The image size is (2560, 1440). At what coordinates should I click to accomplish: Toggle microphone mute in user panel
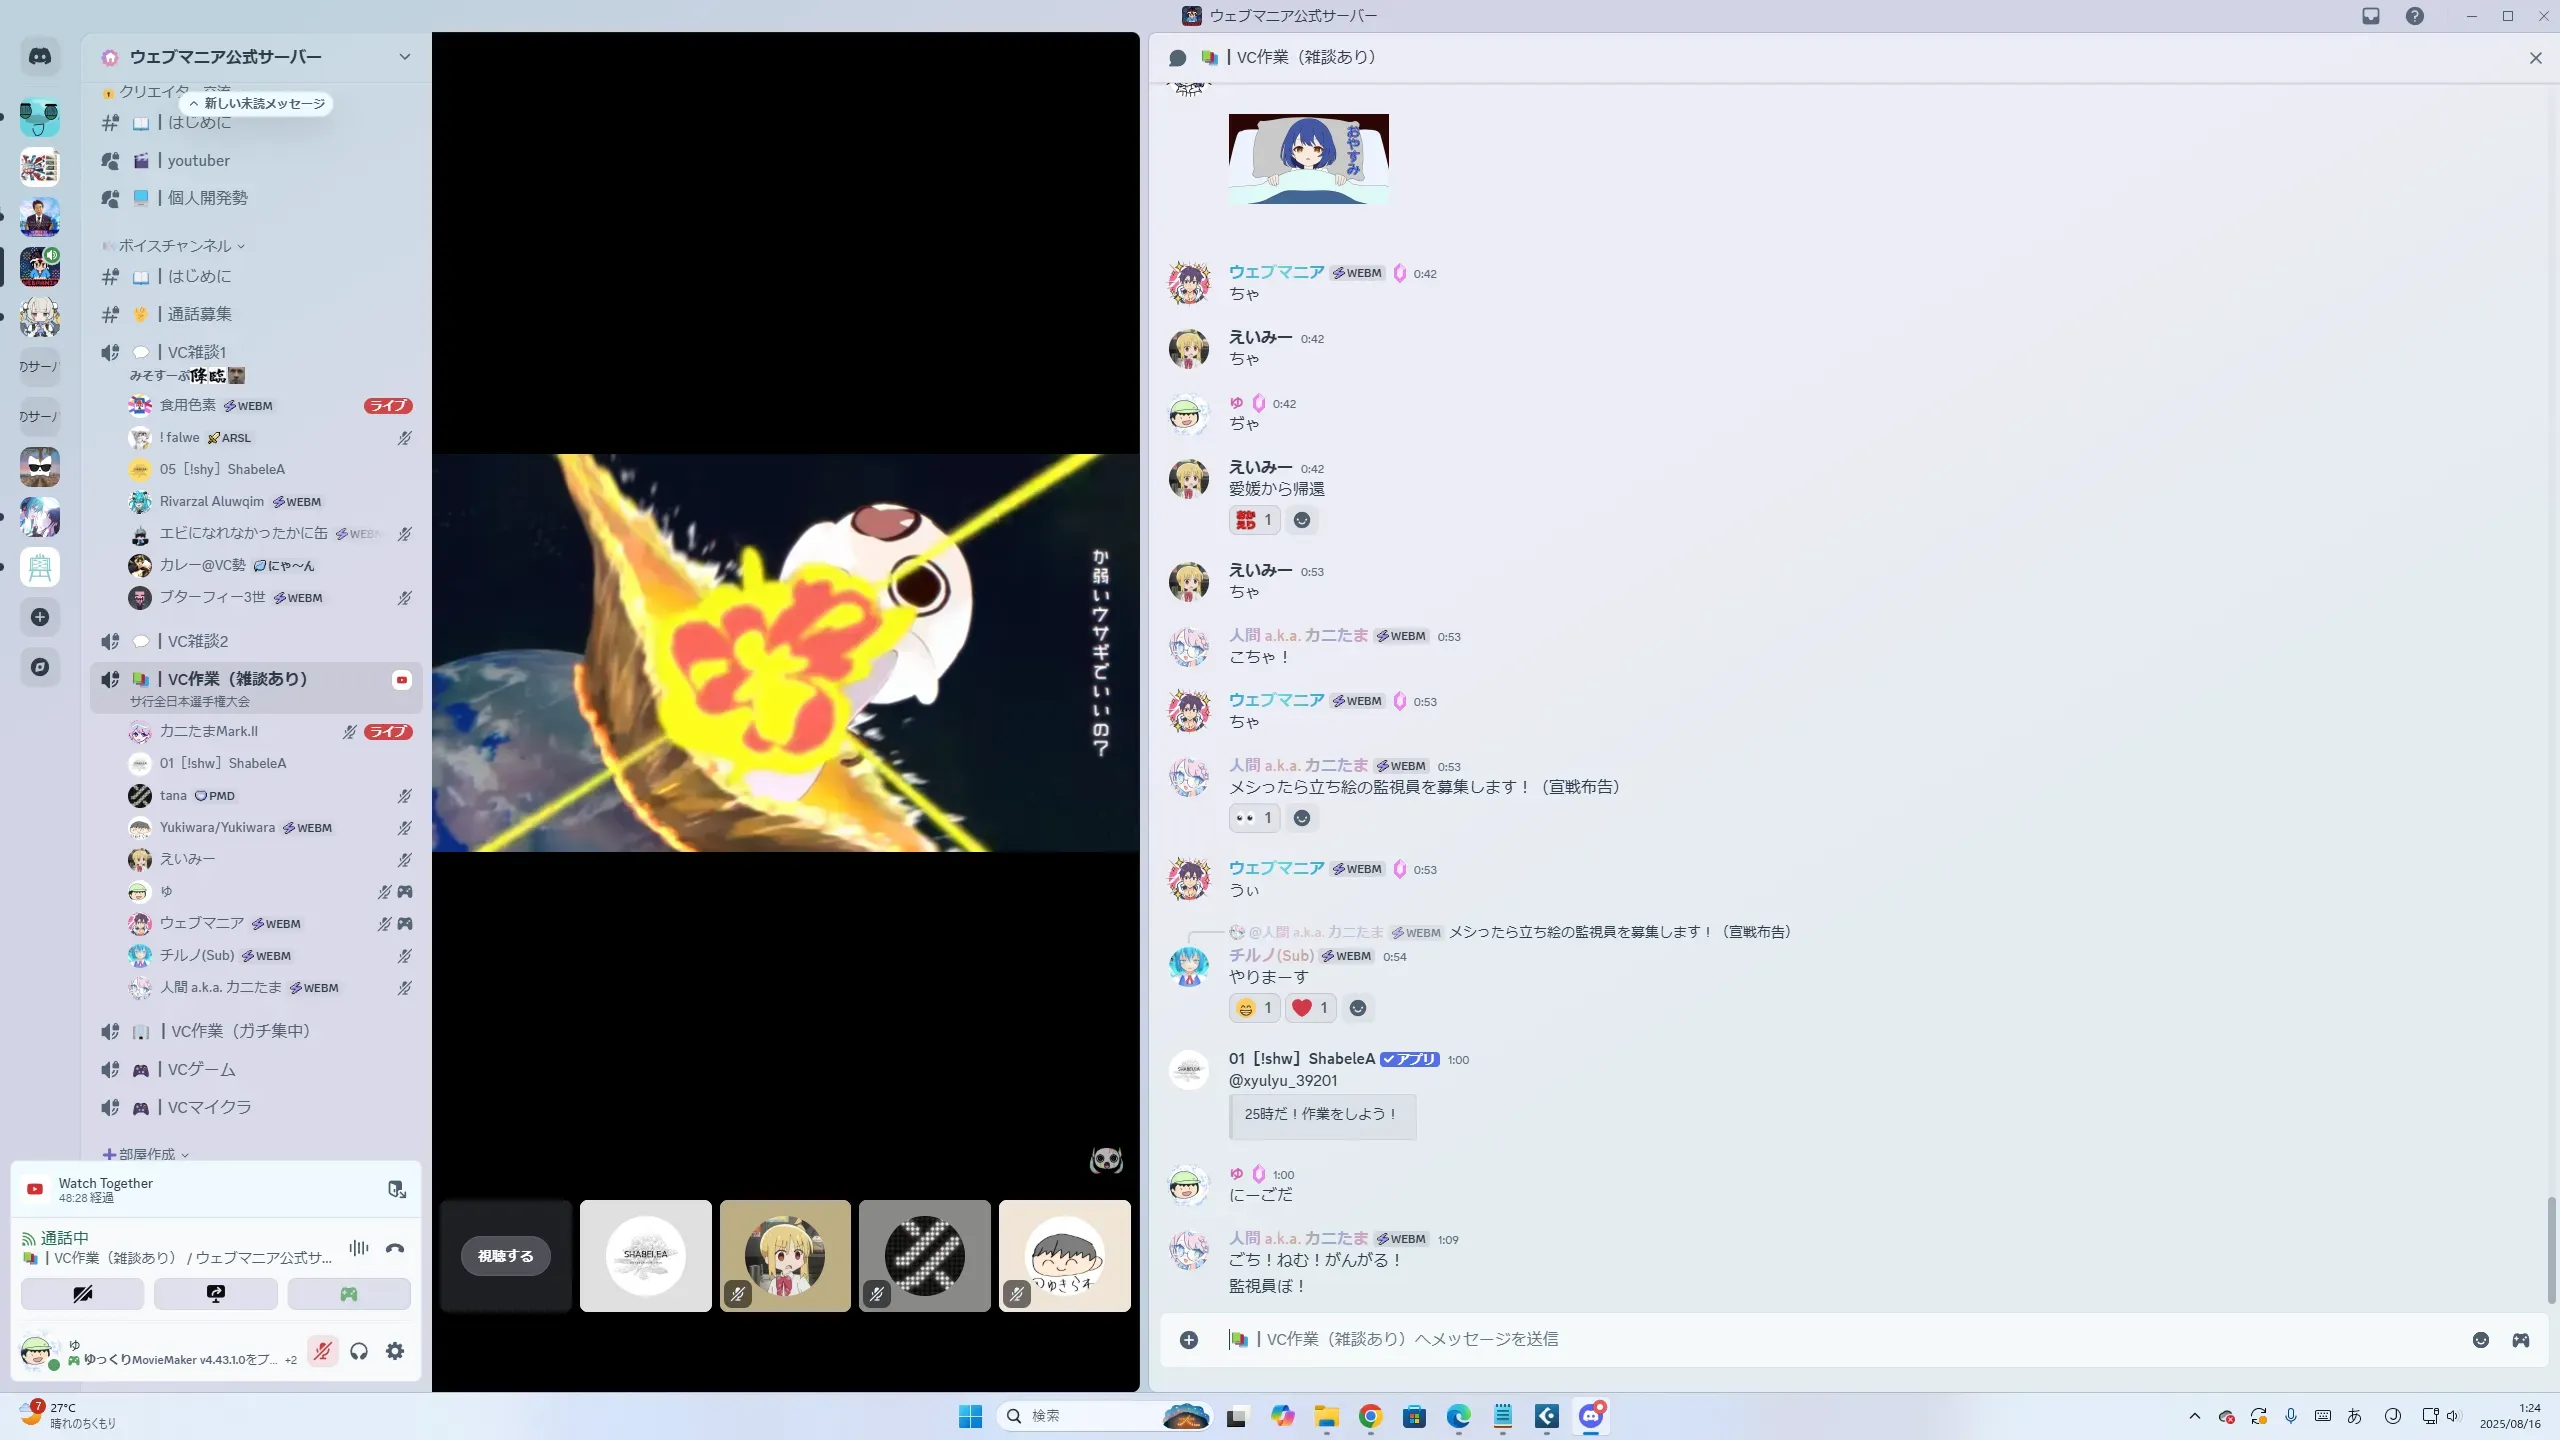point(322,1351)
